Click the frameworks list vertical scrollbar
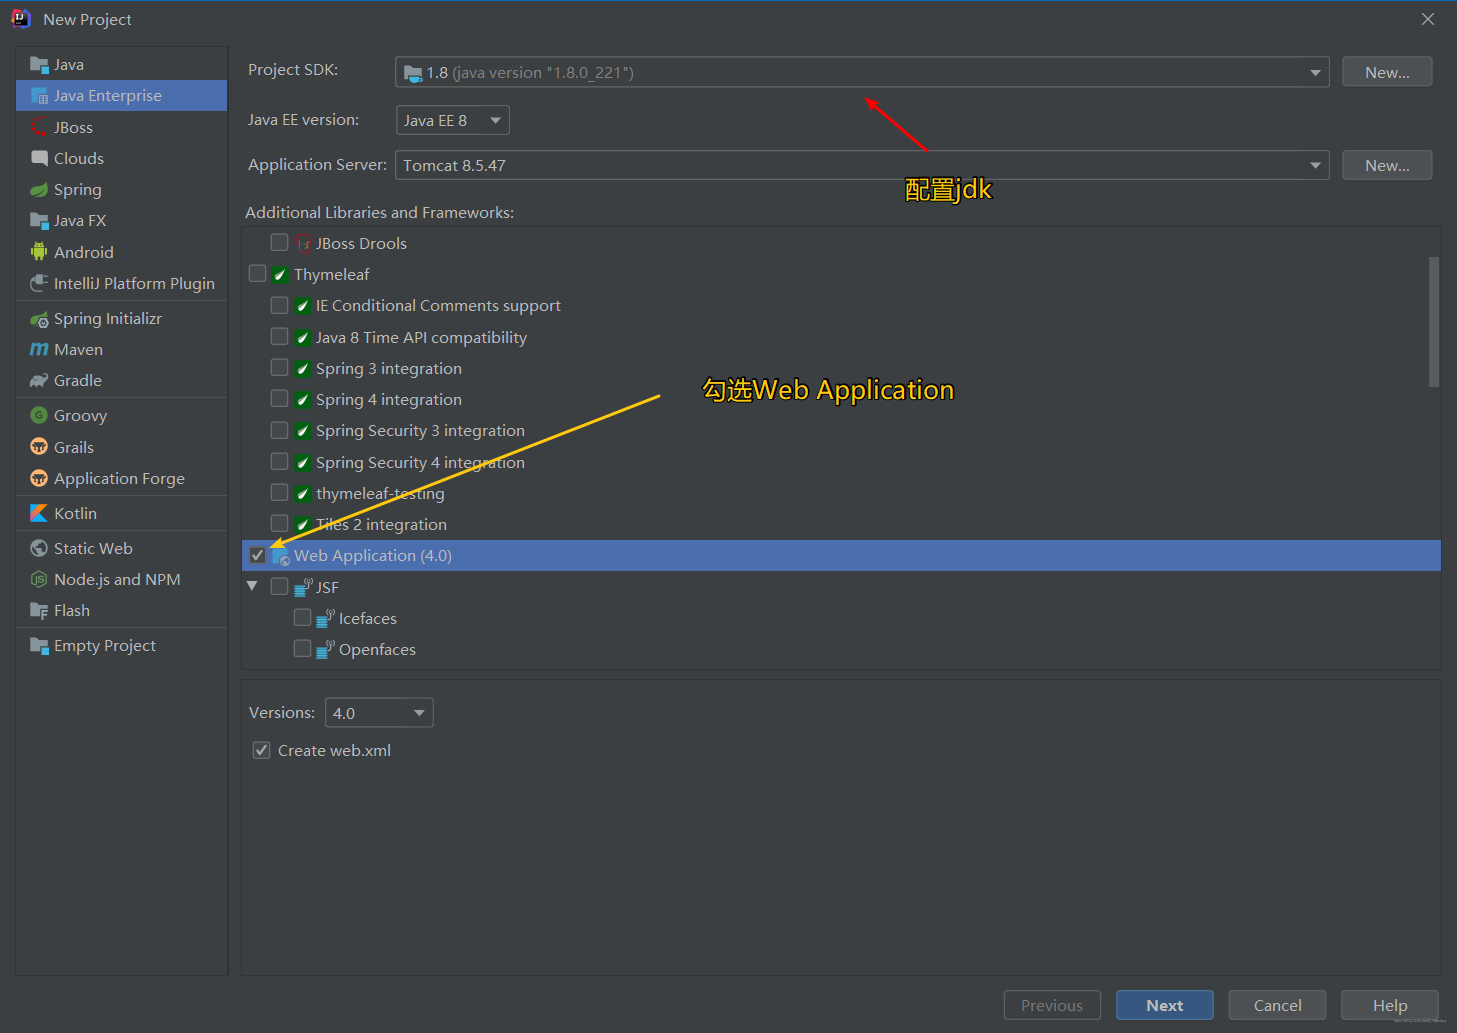 click(x=1434, y=322)
